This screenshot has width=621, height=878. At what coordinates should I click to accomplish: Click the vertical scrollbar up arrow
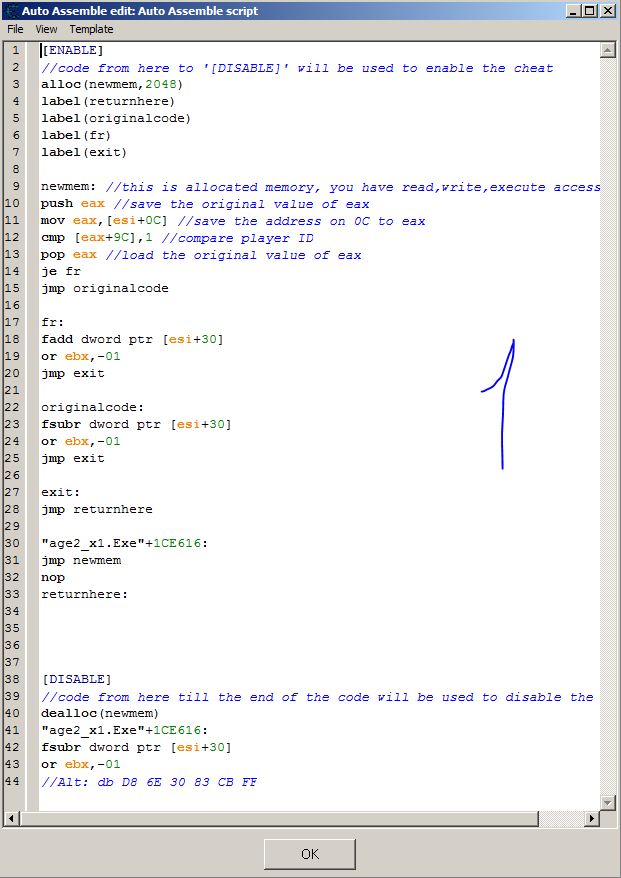(608, 50)
